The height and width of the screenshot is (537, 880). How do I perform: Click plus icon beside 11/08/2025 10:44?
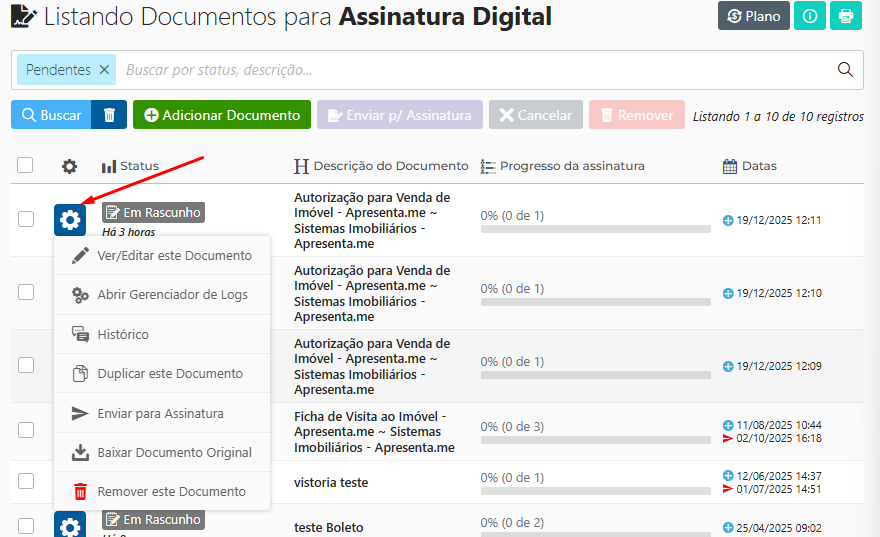click(x=728, y=425)
